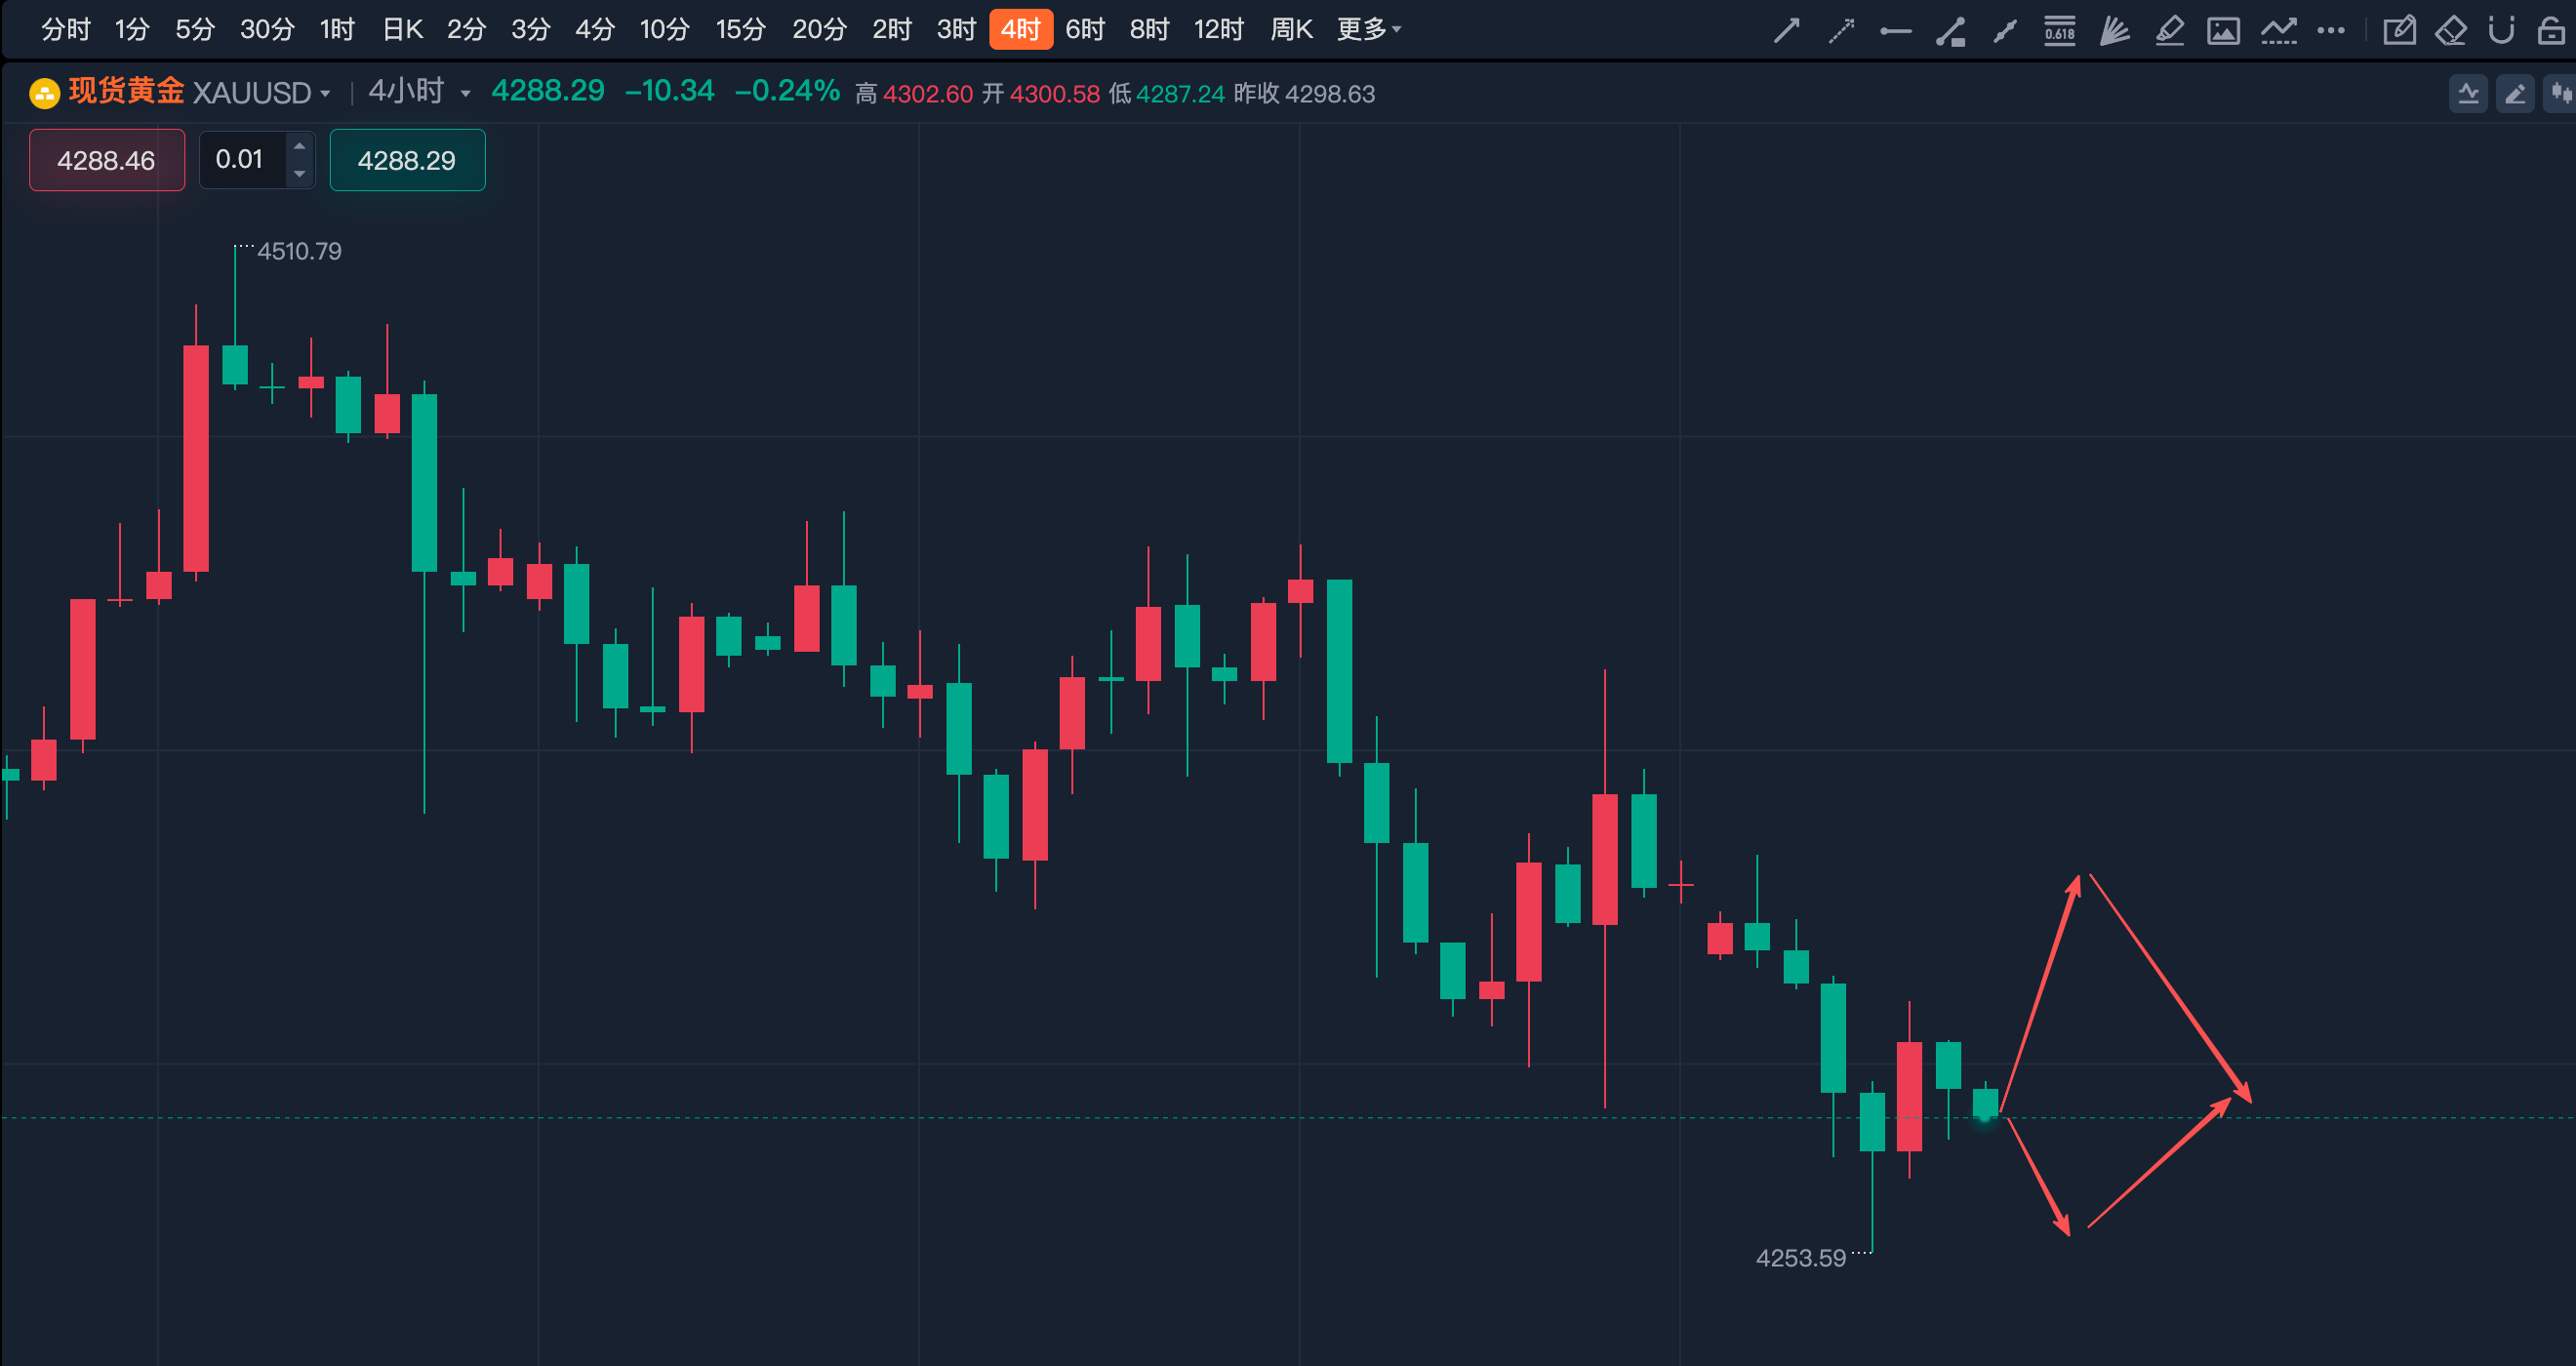
Task: Switch to the 日K timeframe tab
Action: click(x=403, y=29)
